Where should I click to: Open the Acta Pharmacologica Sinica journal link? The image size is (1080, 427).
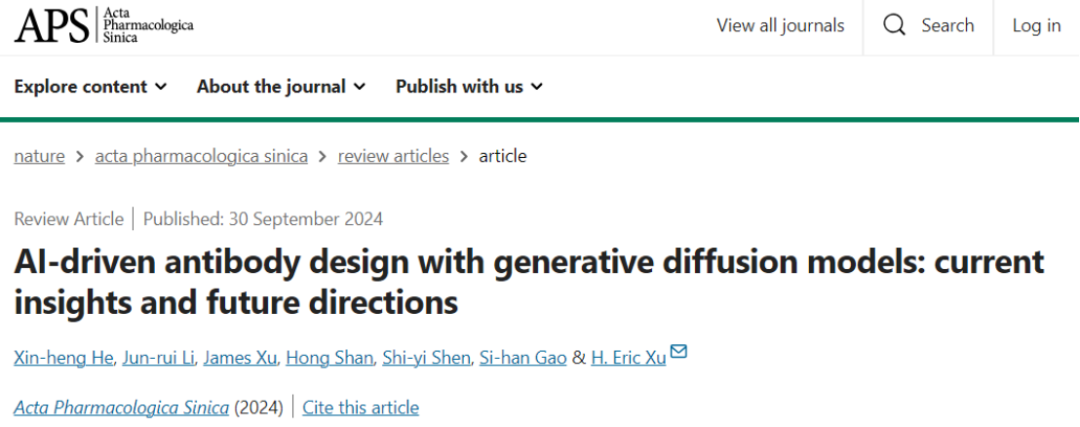tap(121, 407)
